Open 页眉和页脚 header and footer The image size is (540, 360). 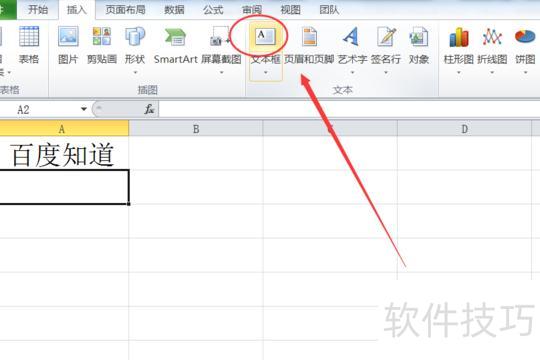[x=309, y=45]
